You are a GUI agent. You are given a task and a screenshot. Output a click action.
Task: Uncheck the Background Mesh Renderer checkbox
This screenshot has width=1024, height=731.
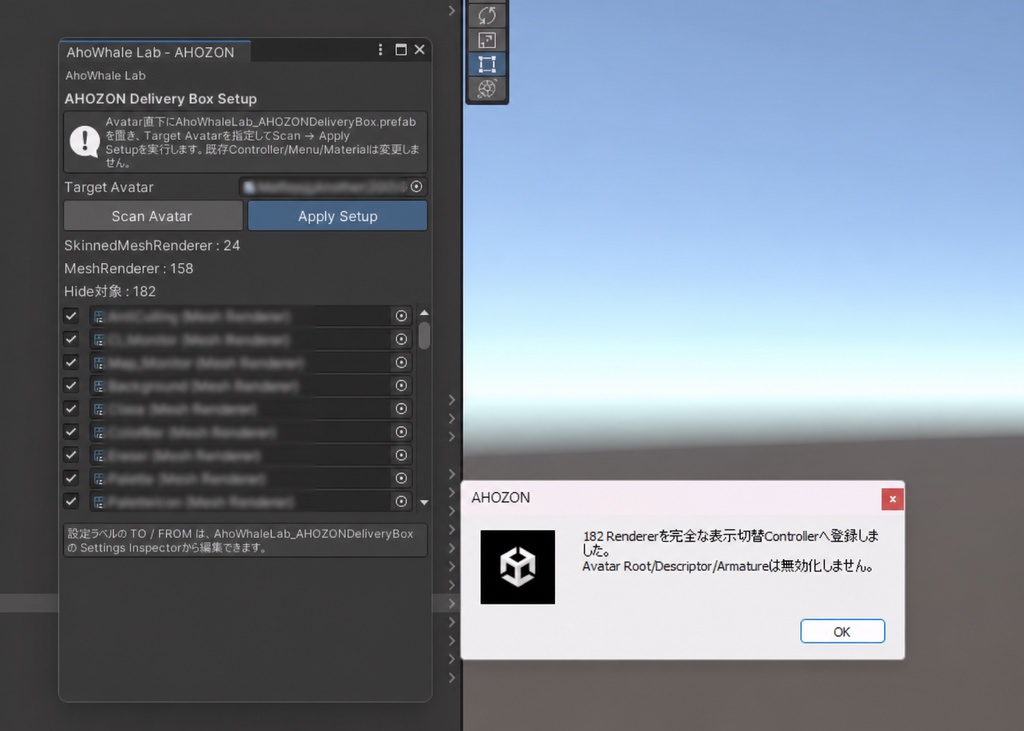71,385
